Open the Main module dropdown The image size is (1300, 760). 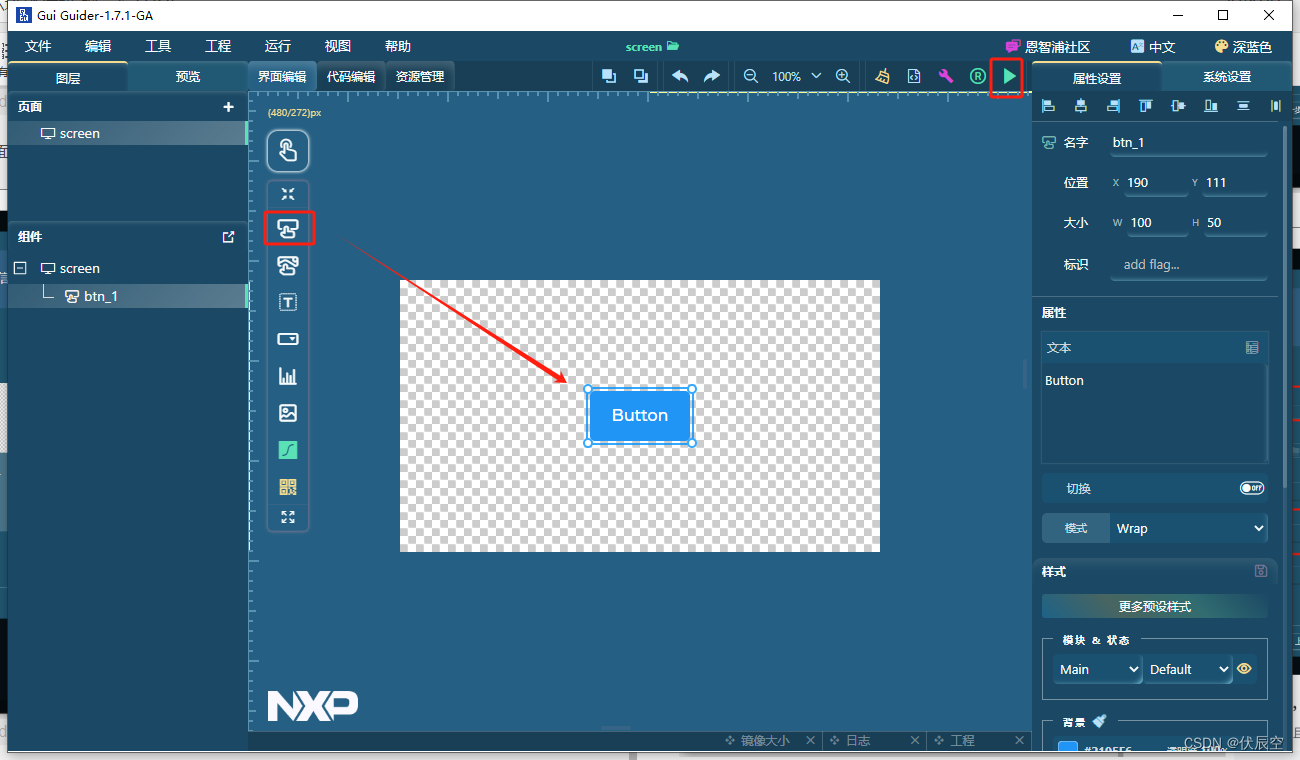point(1098,669)
